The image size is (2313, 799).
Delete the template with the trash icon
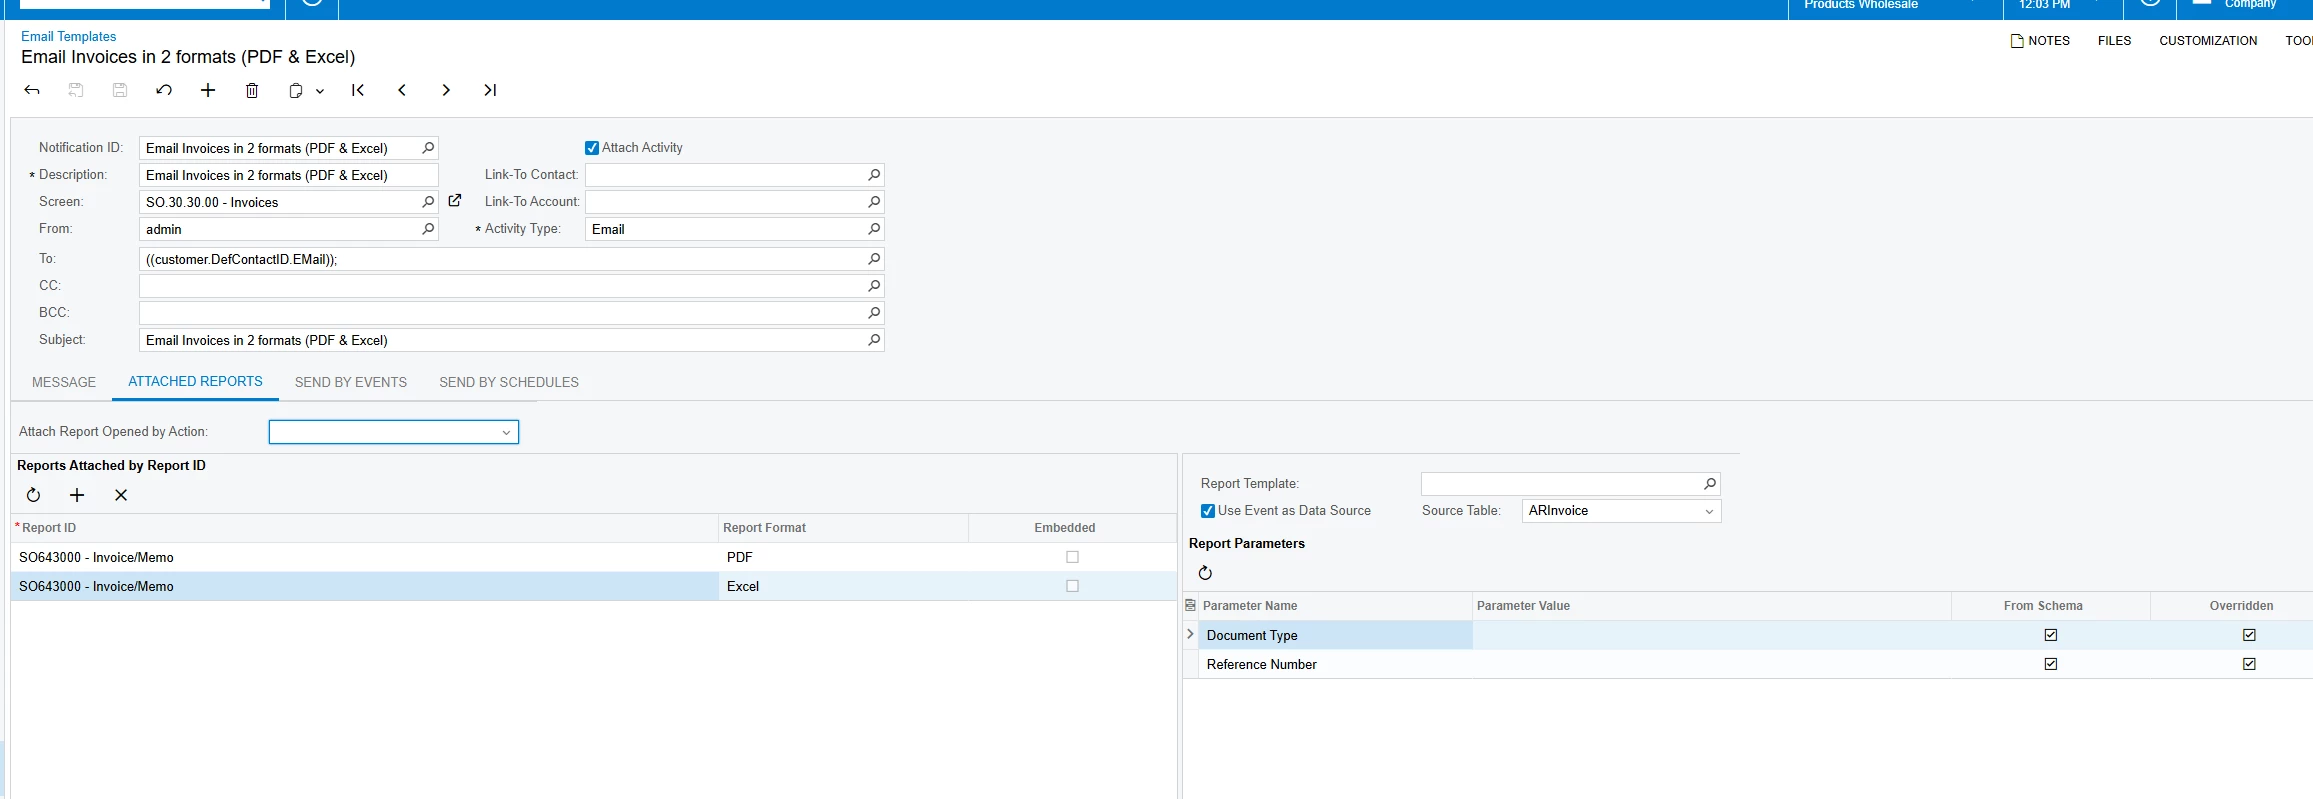pos(252,90)
